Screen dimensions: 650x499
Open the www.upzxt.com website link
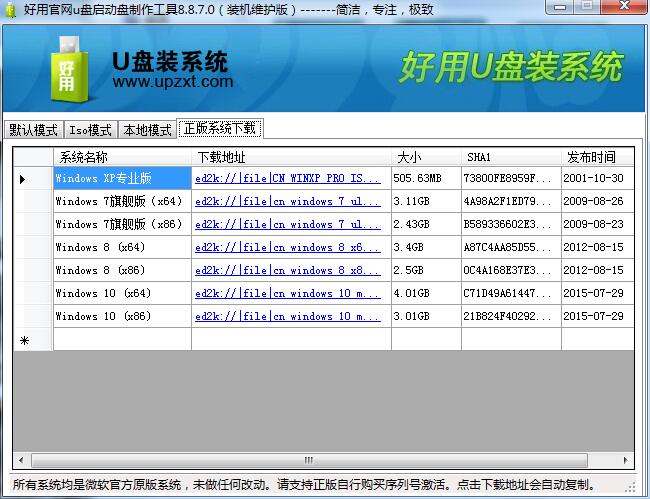coord(172,81)
